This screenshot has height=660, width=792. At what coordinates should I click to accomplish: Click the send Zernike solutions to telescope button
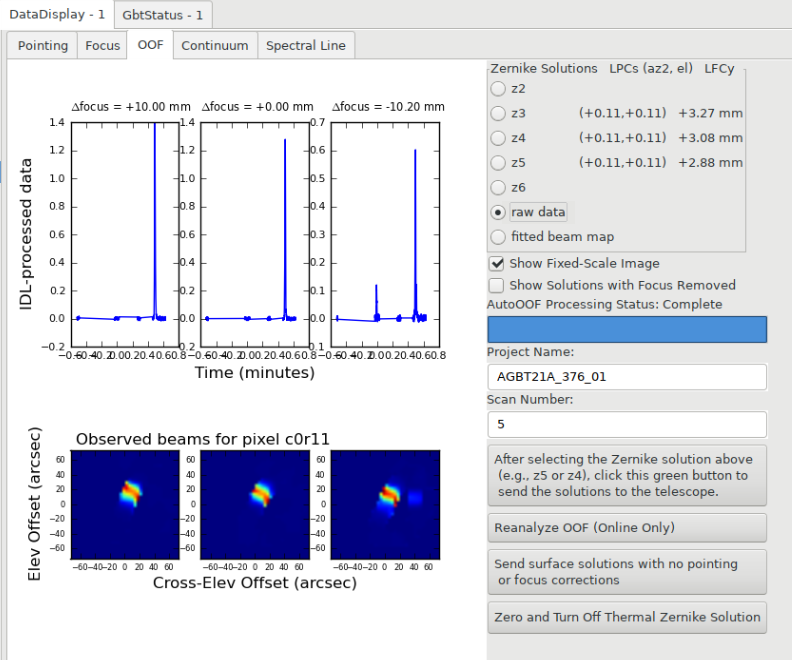tap(627, 475)
